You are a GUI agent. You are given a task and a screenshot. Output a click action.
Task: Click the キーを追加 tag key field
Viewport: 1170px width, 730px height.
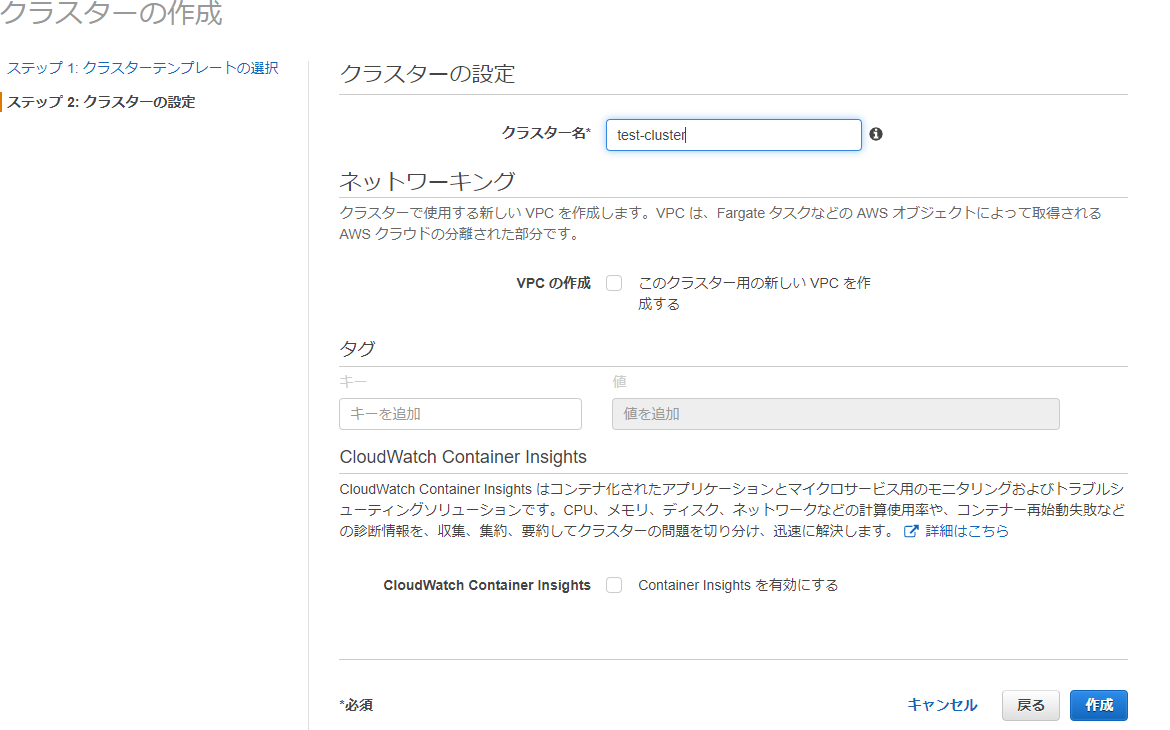[x=460, y=414]
